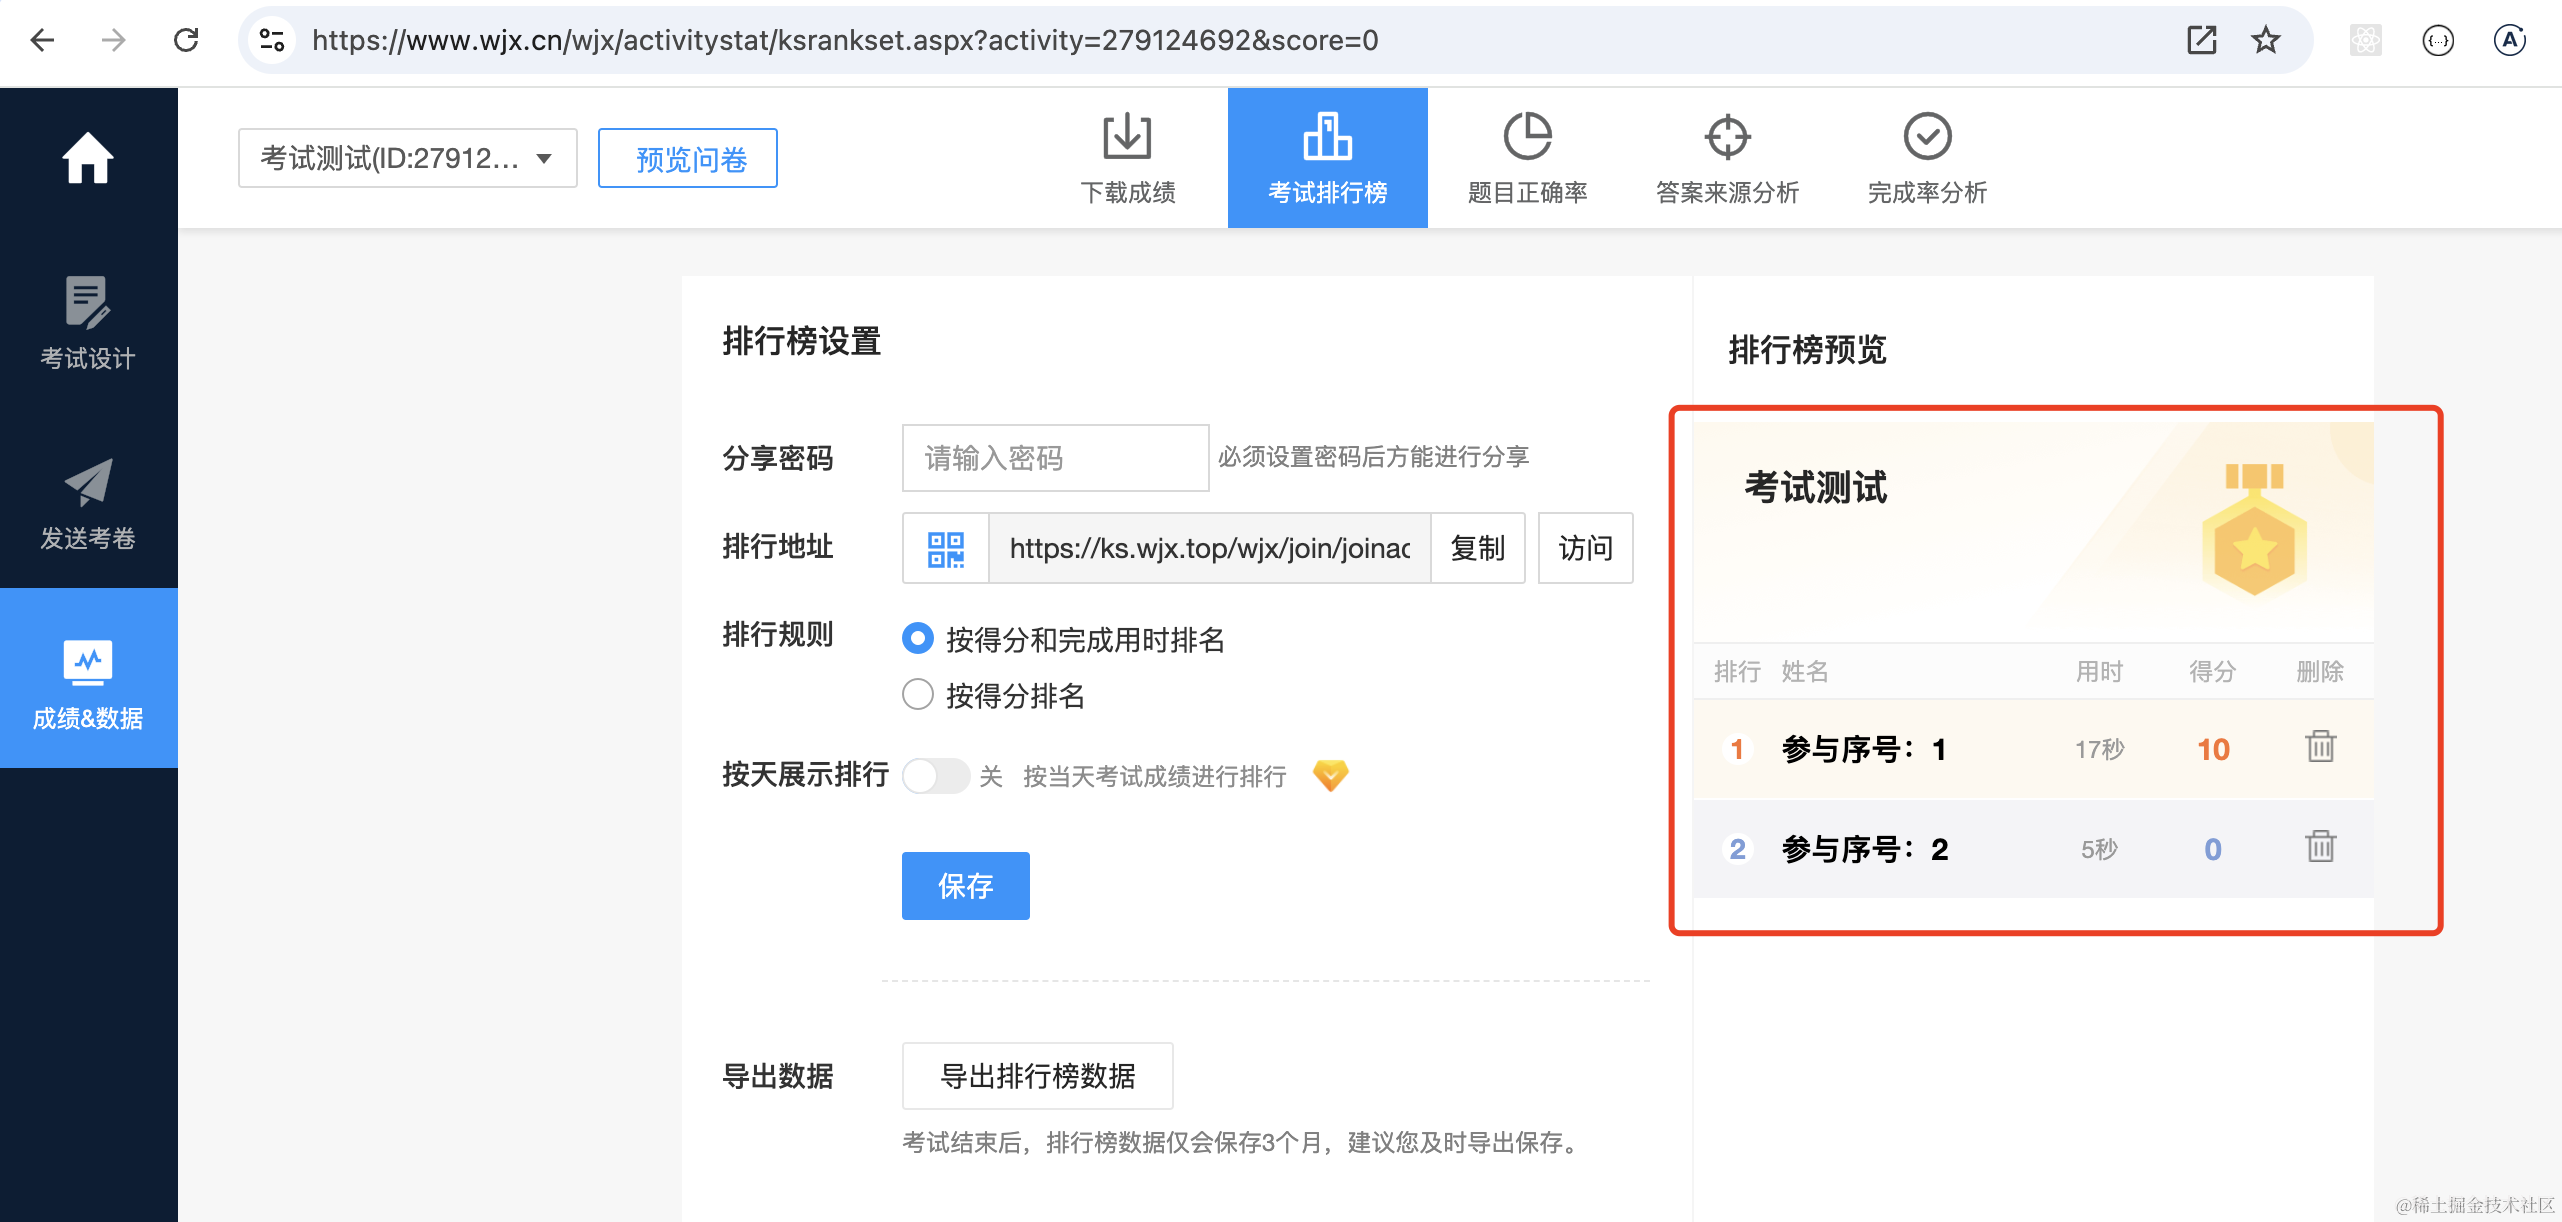Delete rank 1 entry with trash icon
Image resolution: width=2562 pixels, height=1222 pixels.
tap(2320, 747)
